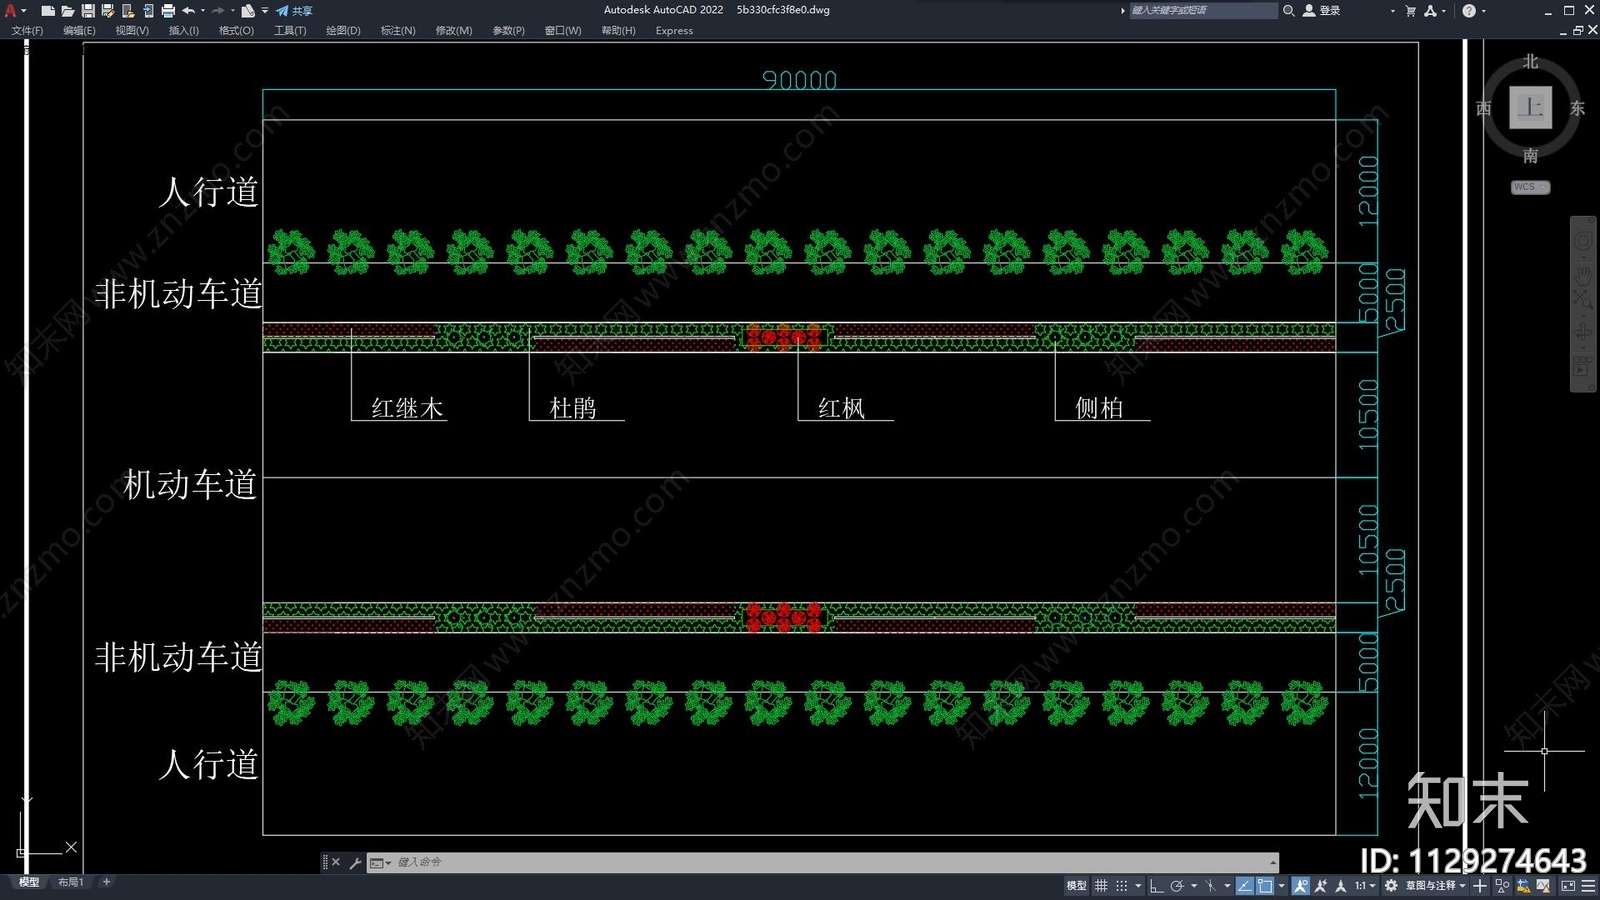The width and height of the screenshot is (1600, 900).
Task: Click the workspace switching gear icon
Action: pyautogui.click(x=1391, y=886)
